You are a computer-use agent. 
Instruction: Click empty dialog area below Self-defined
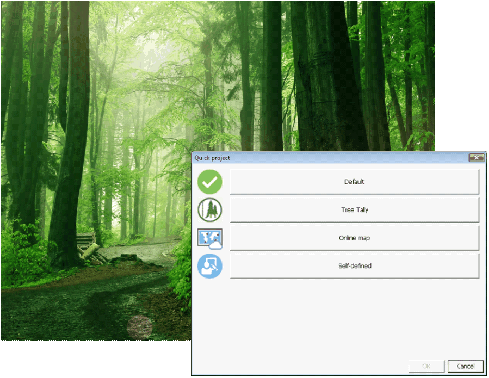[x=338, y=318]
